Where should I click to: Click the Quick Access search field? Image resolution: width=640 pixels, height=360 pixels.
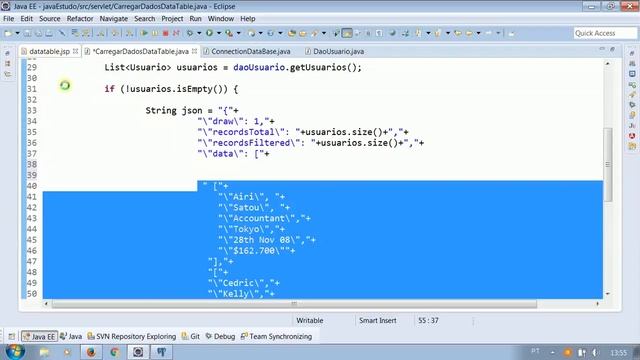point(605,33)
